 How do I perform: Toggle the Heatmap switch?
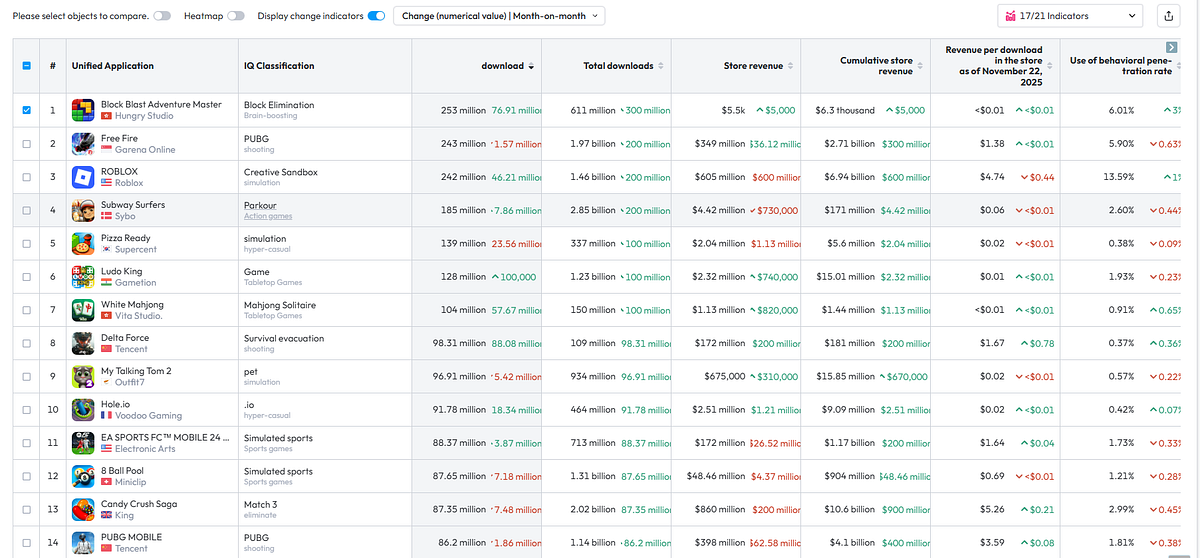tap(236, 16)
